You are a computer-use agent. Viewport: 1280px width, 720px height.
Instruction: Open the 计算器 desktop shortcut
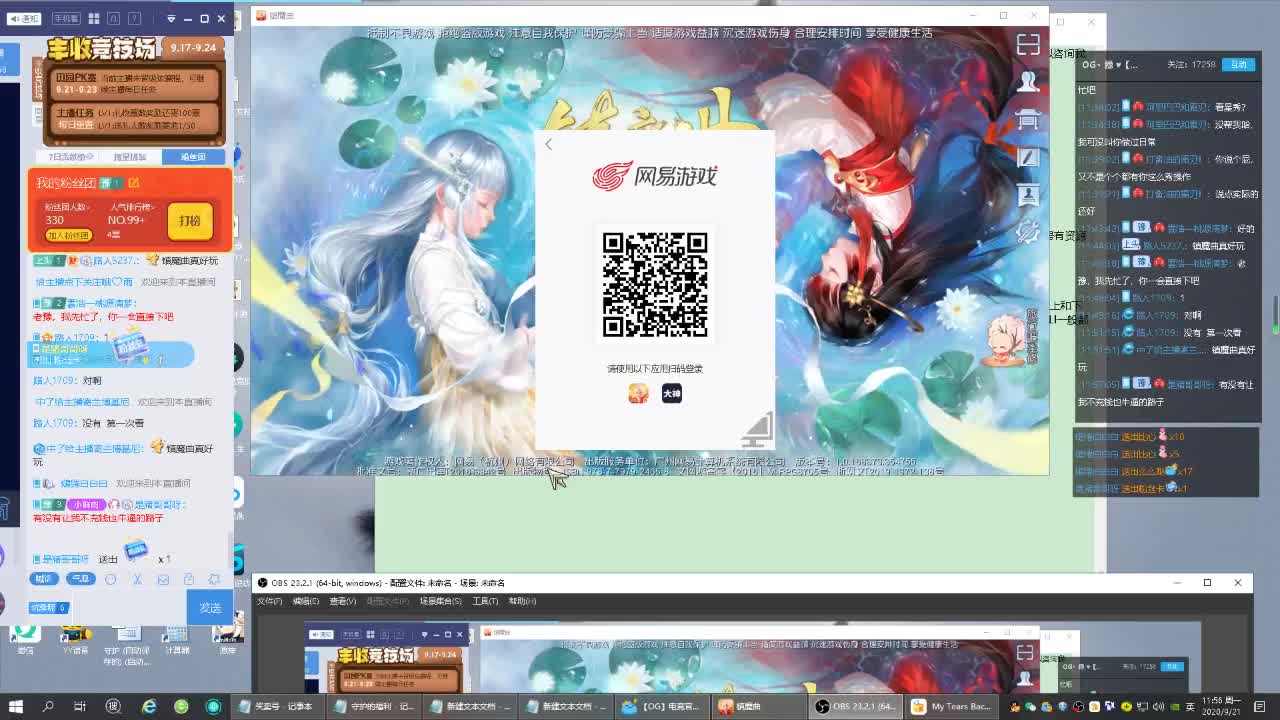(x=177, y=641)
